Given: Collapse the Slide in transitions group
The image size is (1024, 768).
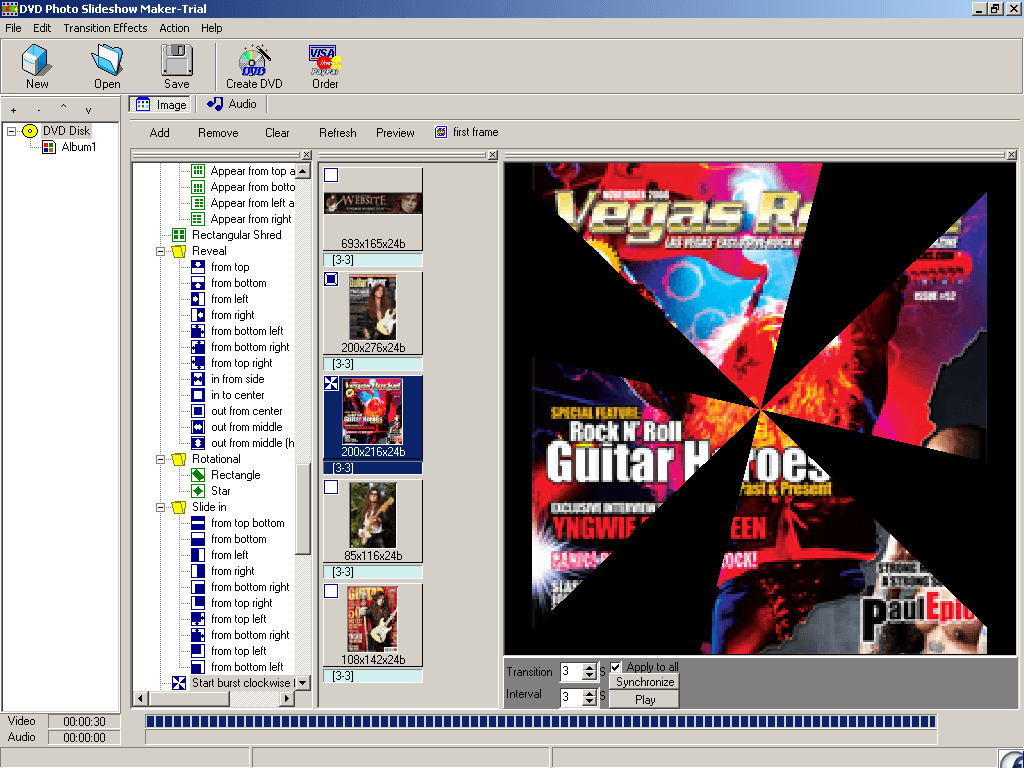Looking at the screenshot, I should [158, 507].
